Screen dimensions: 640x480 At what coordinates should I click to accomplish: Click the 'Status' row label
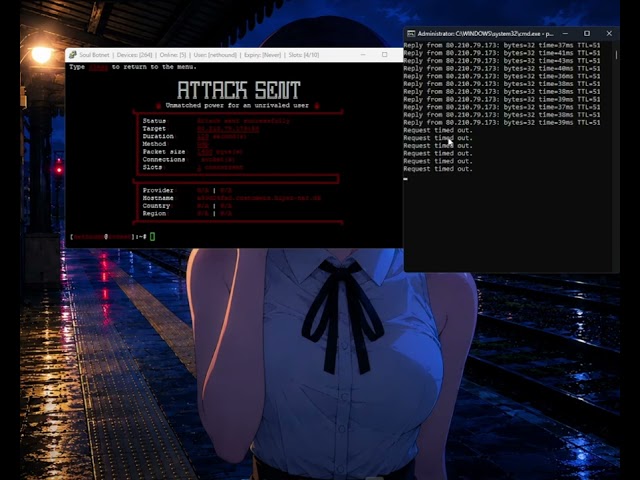(x=154, y=121)
